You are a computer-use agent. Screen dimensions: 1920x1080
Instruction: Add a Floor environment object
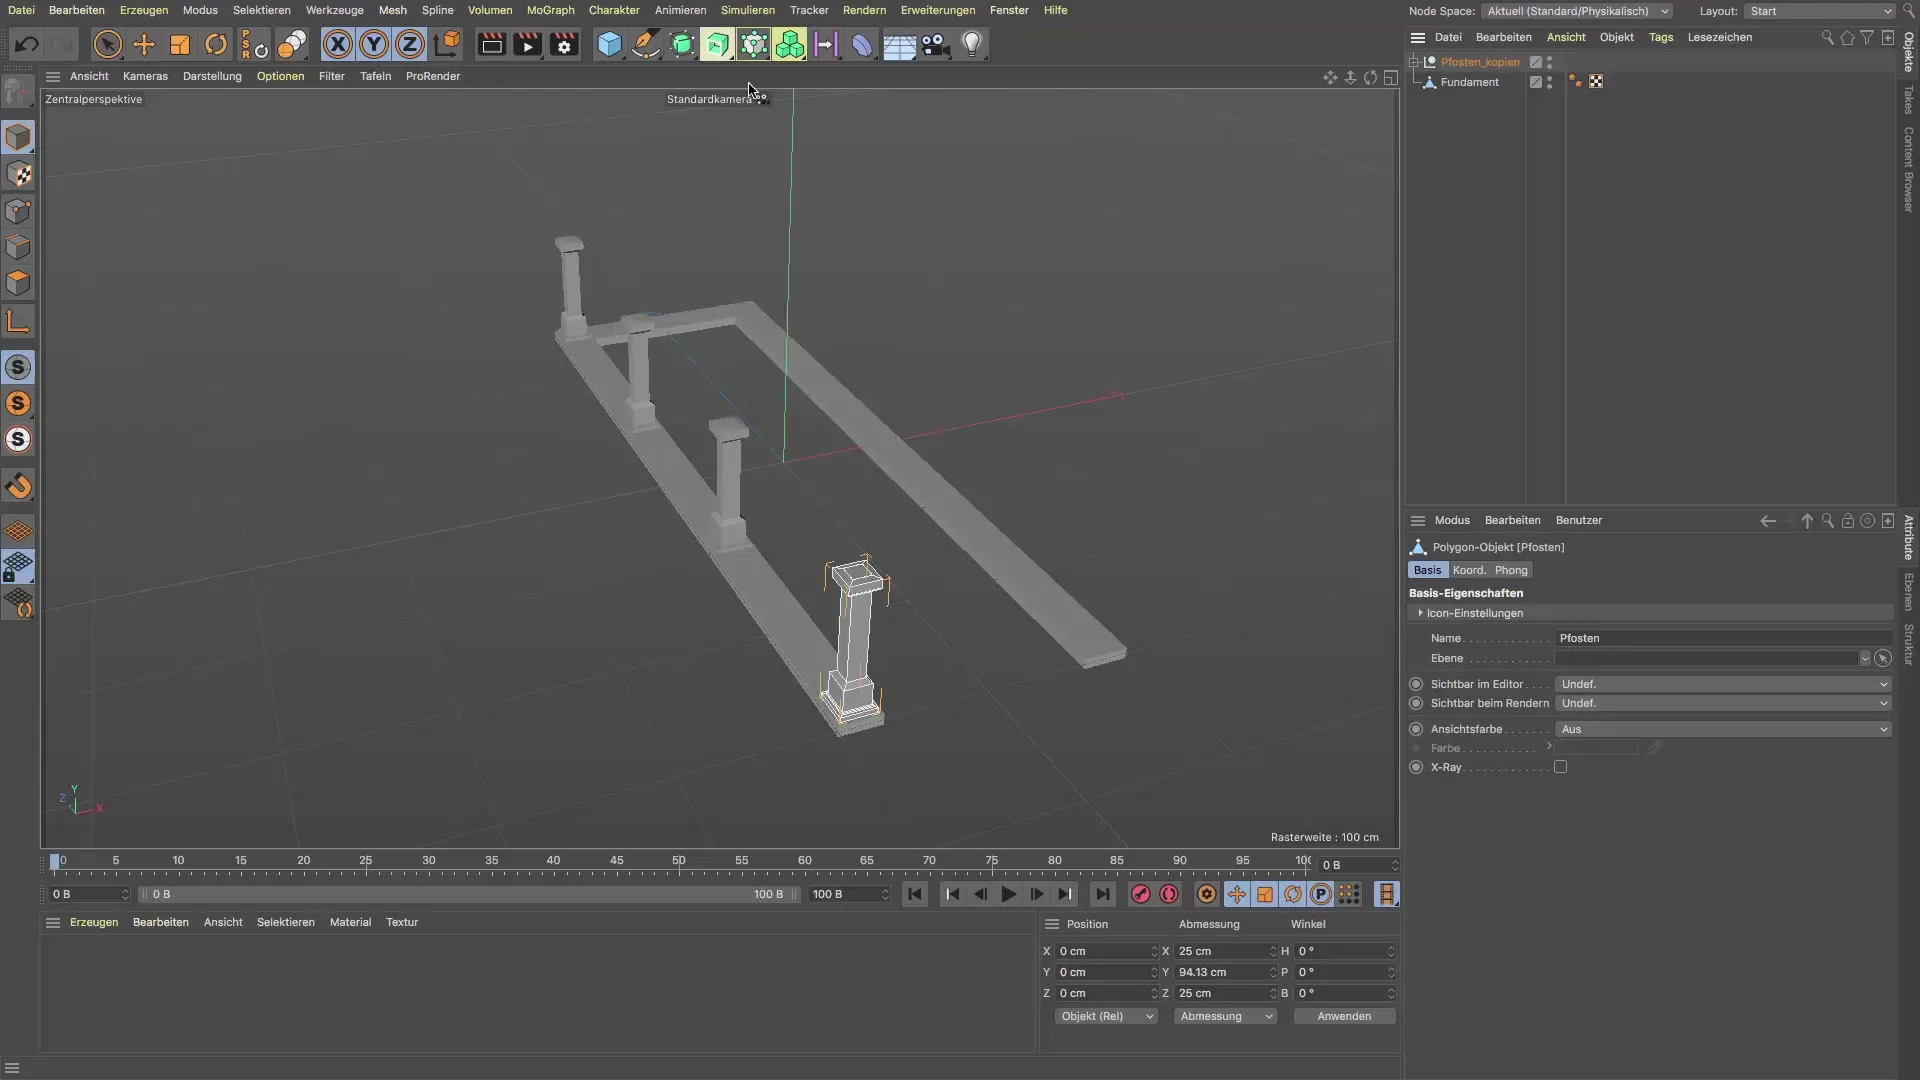899,44
